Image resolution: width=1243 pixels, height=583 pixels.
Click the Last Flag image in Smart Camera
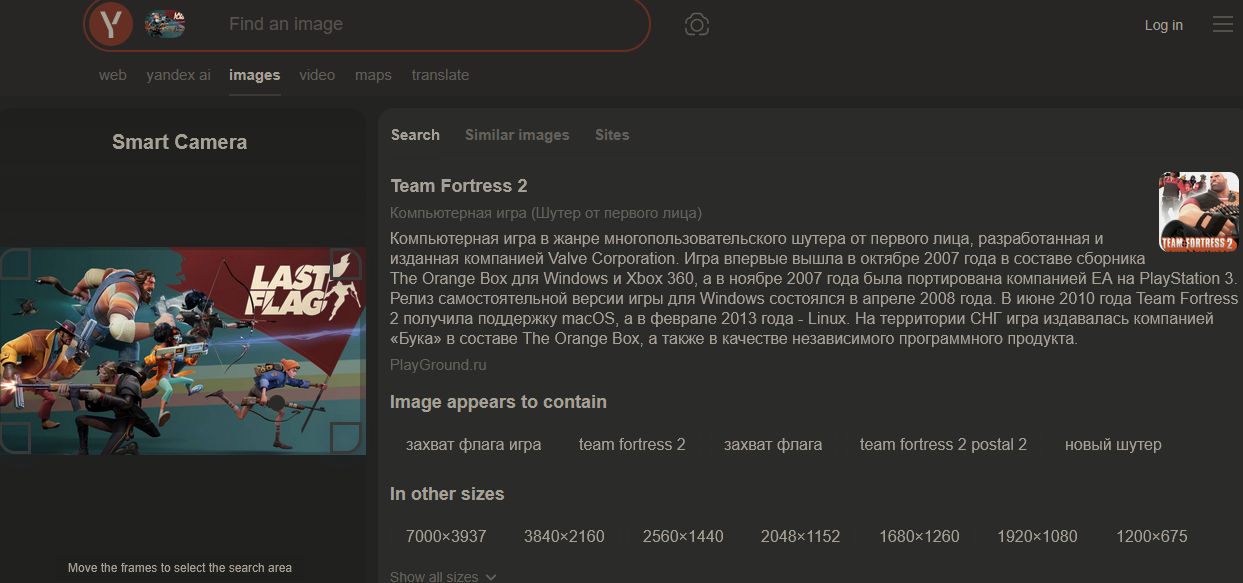click(x=183, y=351)
